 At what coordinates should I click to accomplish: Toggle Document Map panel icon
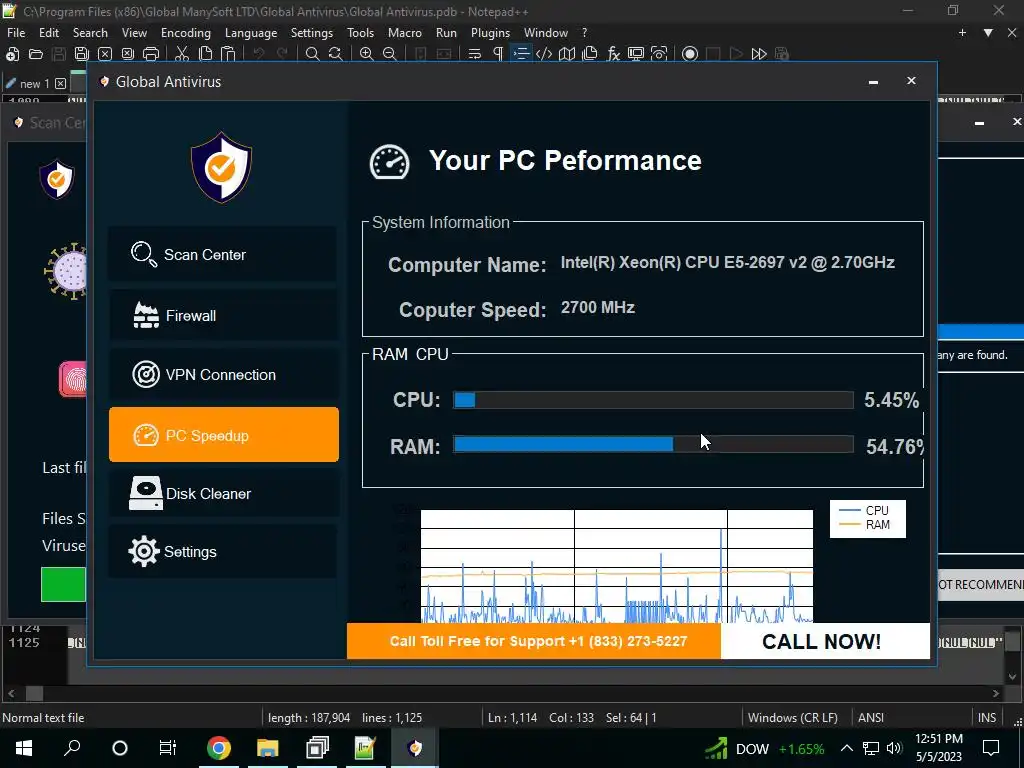(567, 54)
